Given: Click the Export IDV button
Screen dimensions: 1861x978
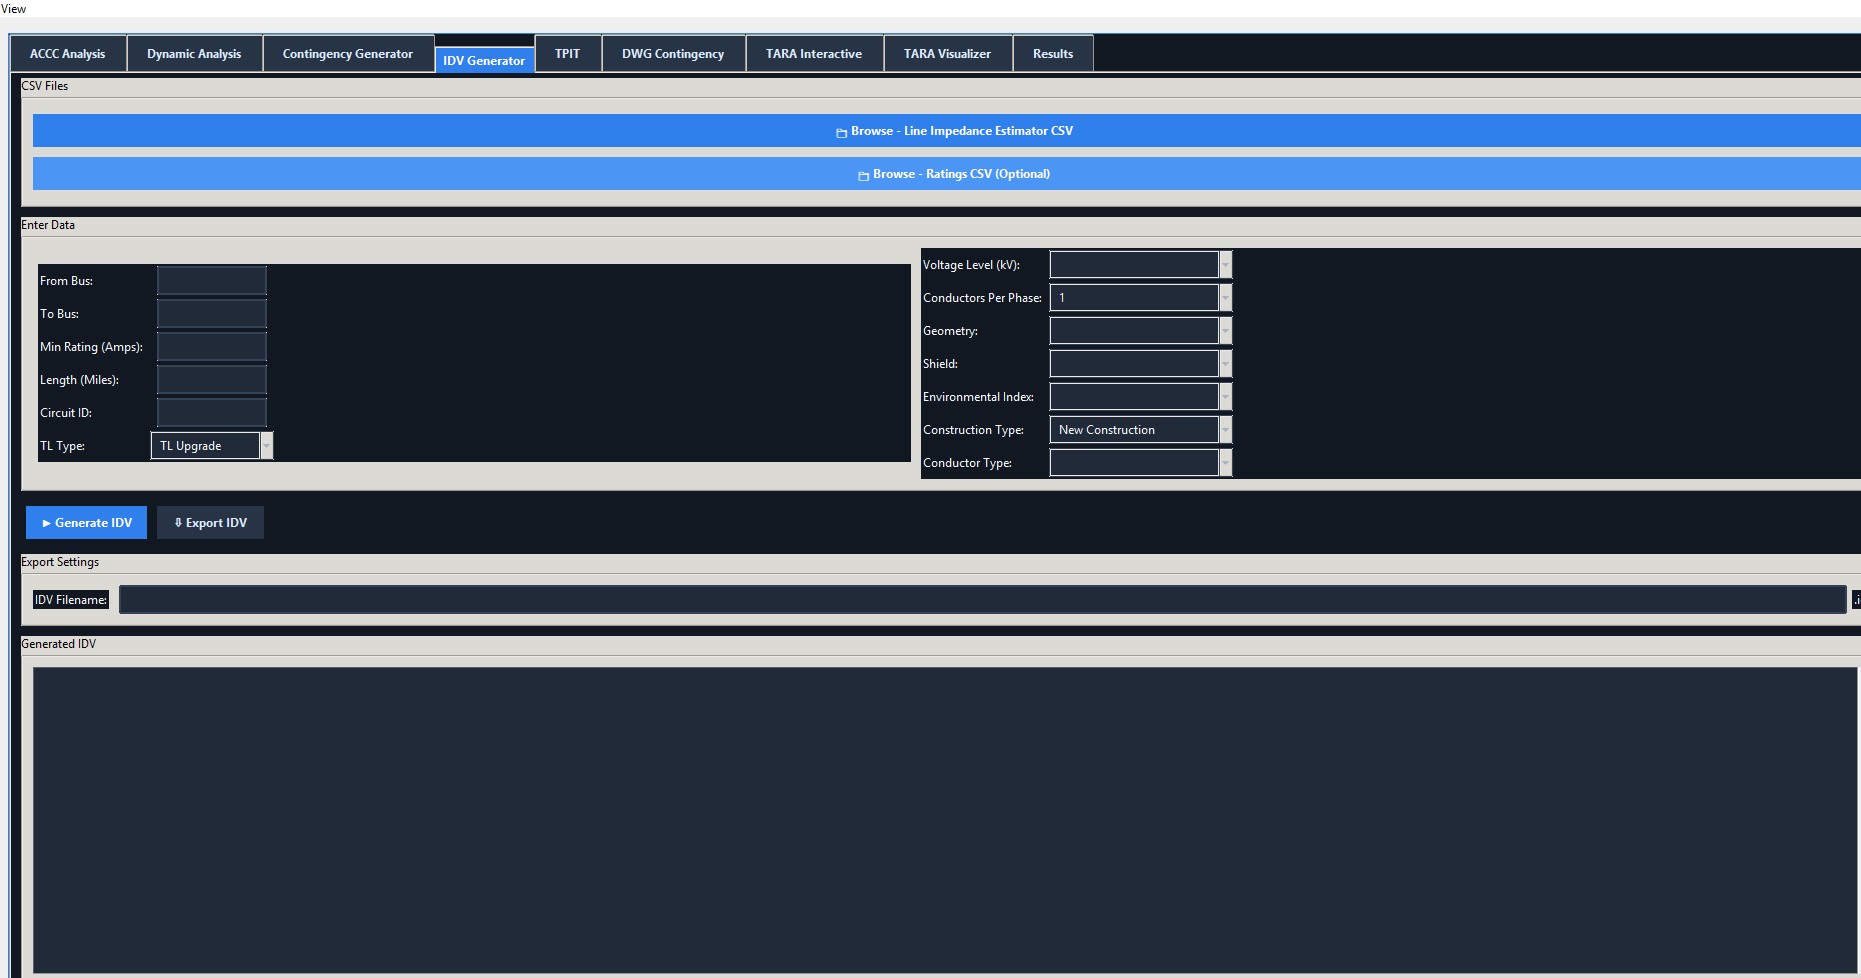Looking at the screenshot, I should tap(211, 523).
